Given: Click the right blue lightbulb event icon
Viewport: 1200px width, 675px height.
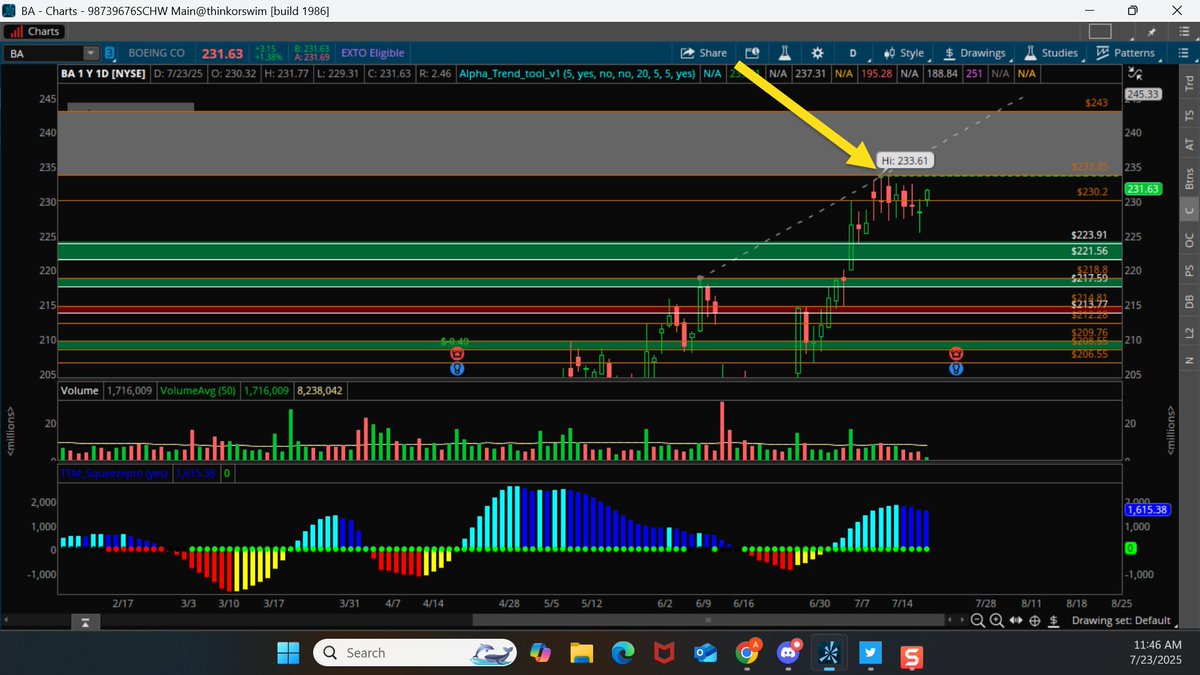Looking at the screenshot, I should point(956,368).
